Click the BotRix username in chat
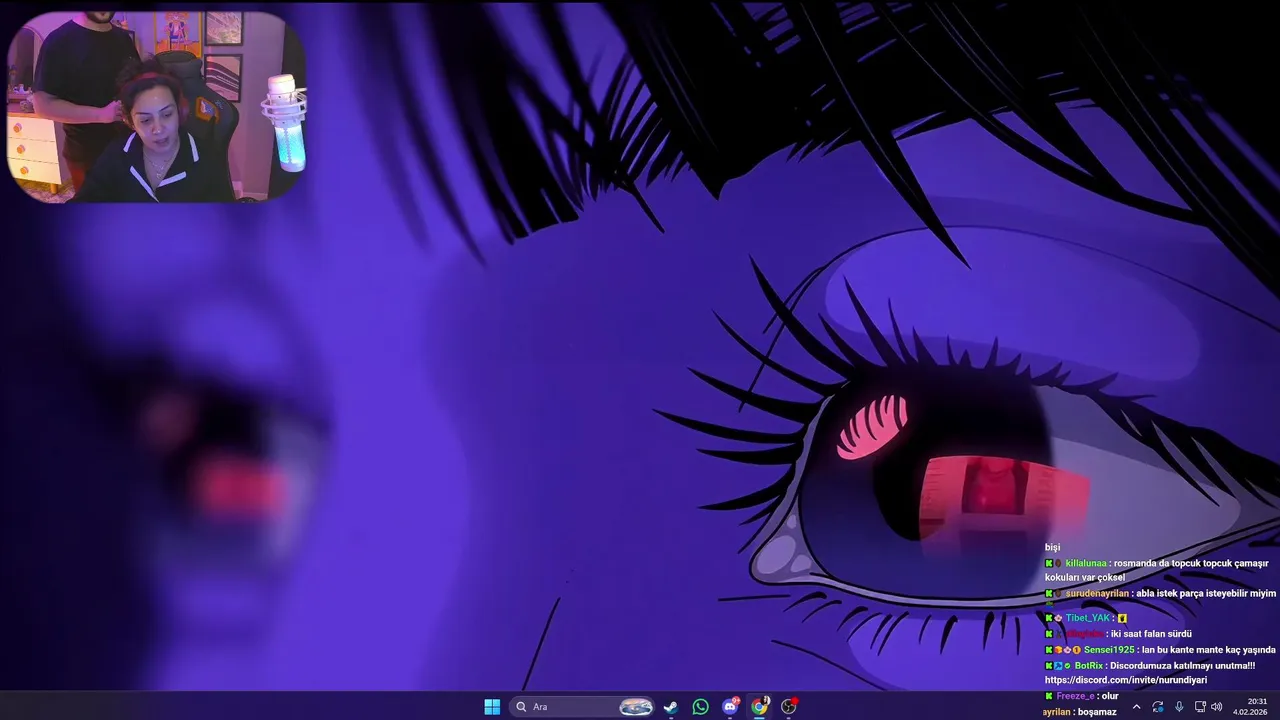Image resolution: width=1280 pixels, height=720 pixels. point(1088,666)
